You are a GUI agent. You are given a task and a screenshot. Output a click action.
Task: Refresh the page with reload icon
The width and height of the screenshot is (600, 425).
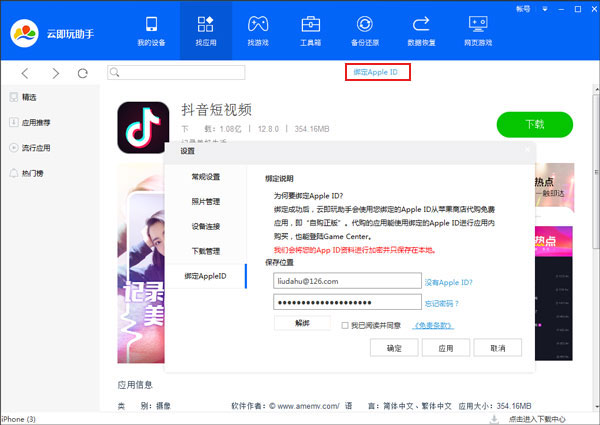(83, 73)
